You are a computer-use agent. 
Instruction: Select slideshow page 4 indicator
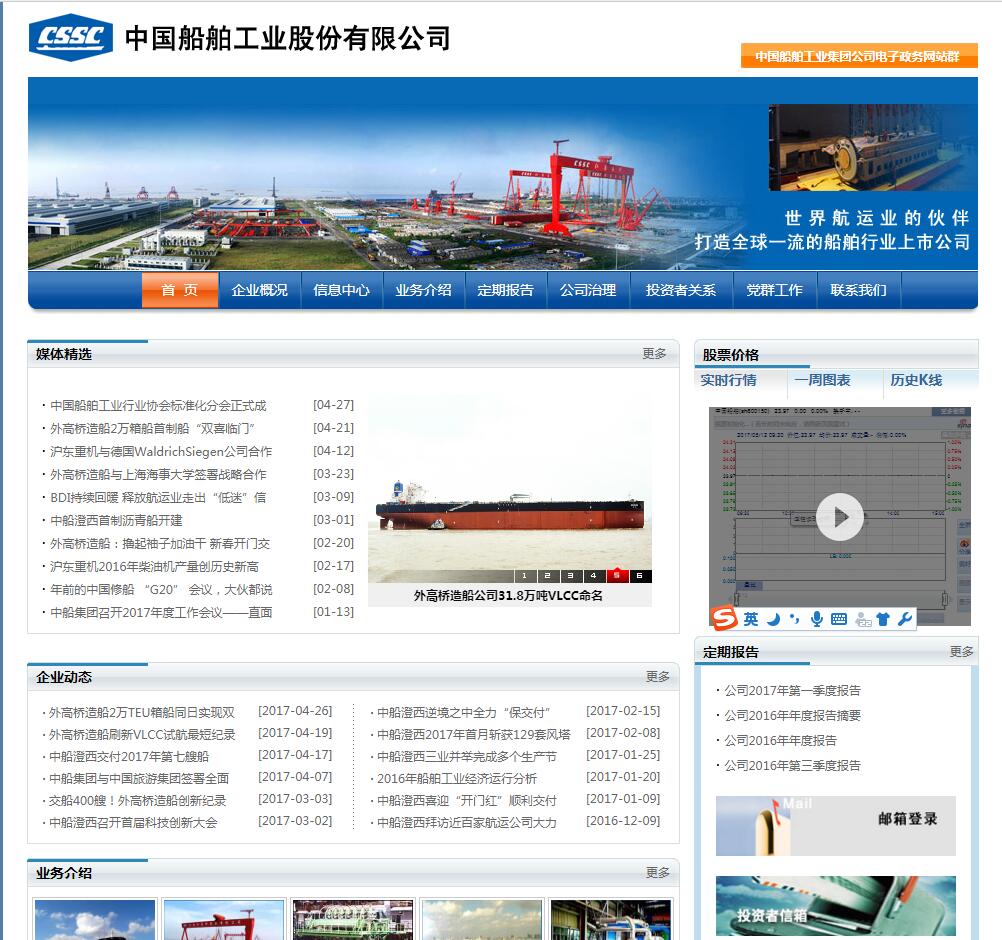[x=594, y=576]
